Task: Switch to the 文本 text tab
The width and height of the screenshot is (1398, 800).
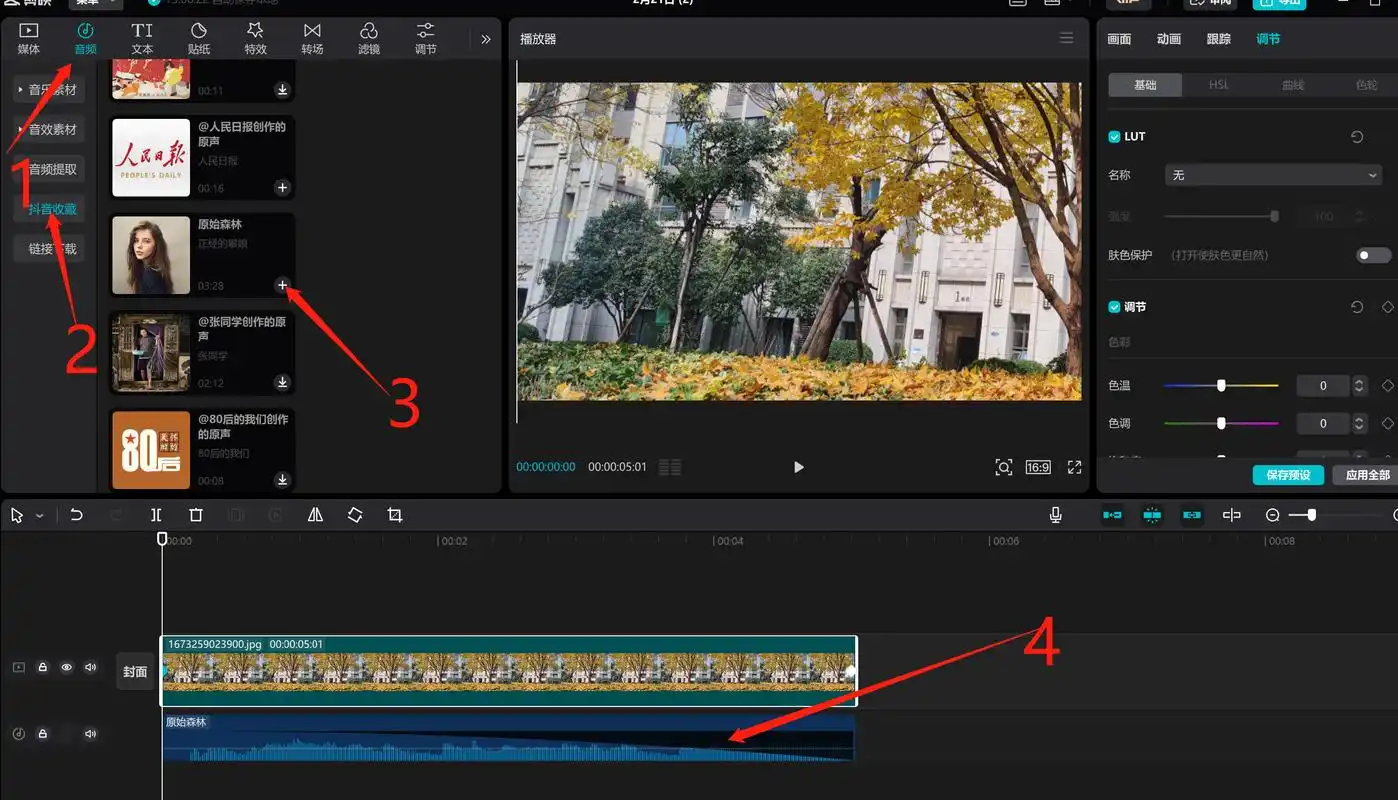Action: click(142, 38)
